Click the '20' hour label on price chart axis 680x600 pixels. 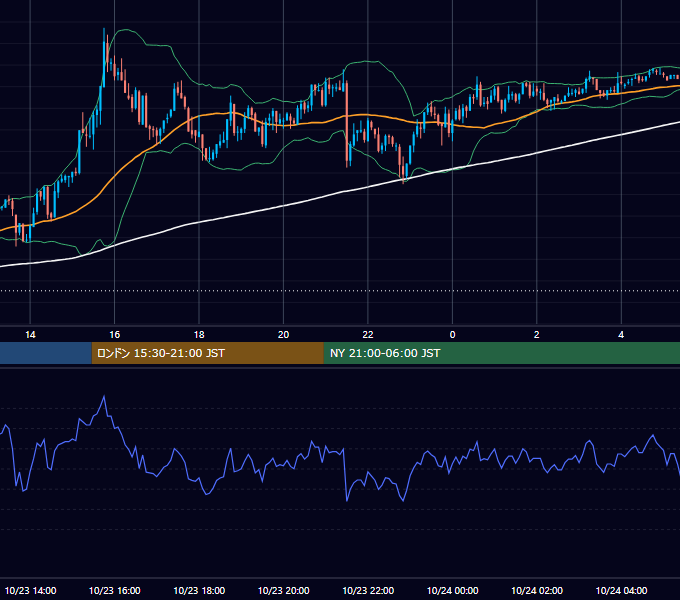[x=283, y=335]
